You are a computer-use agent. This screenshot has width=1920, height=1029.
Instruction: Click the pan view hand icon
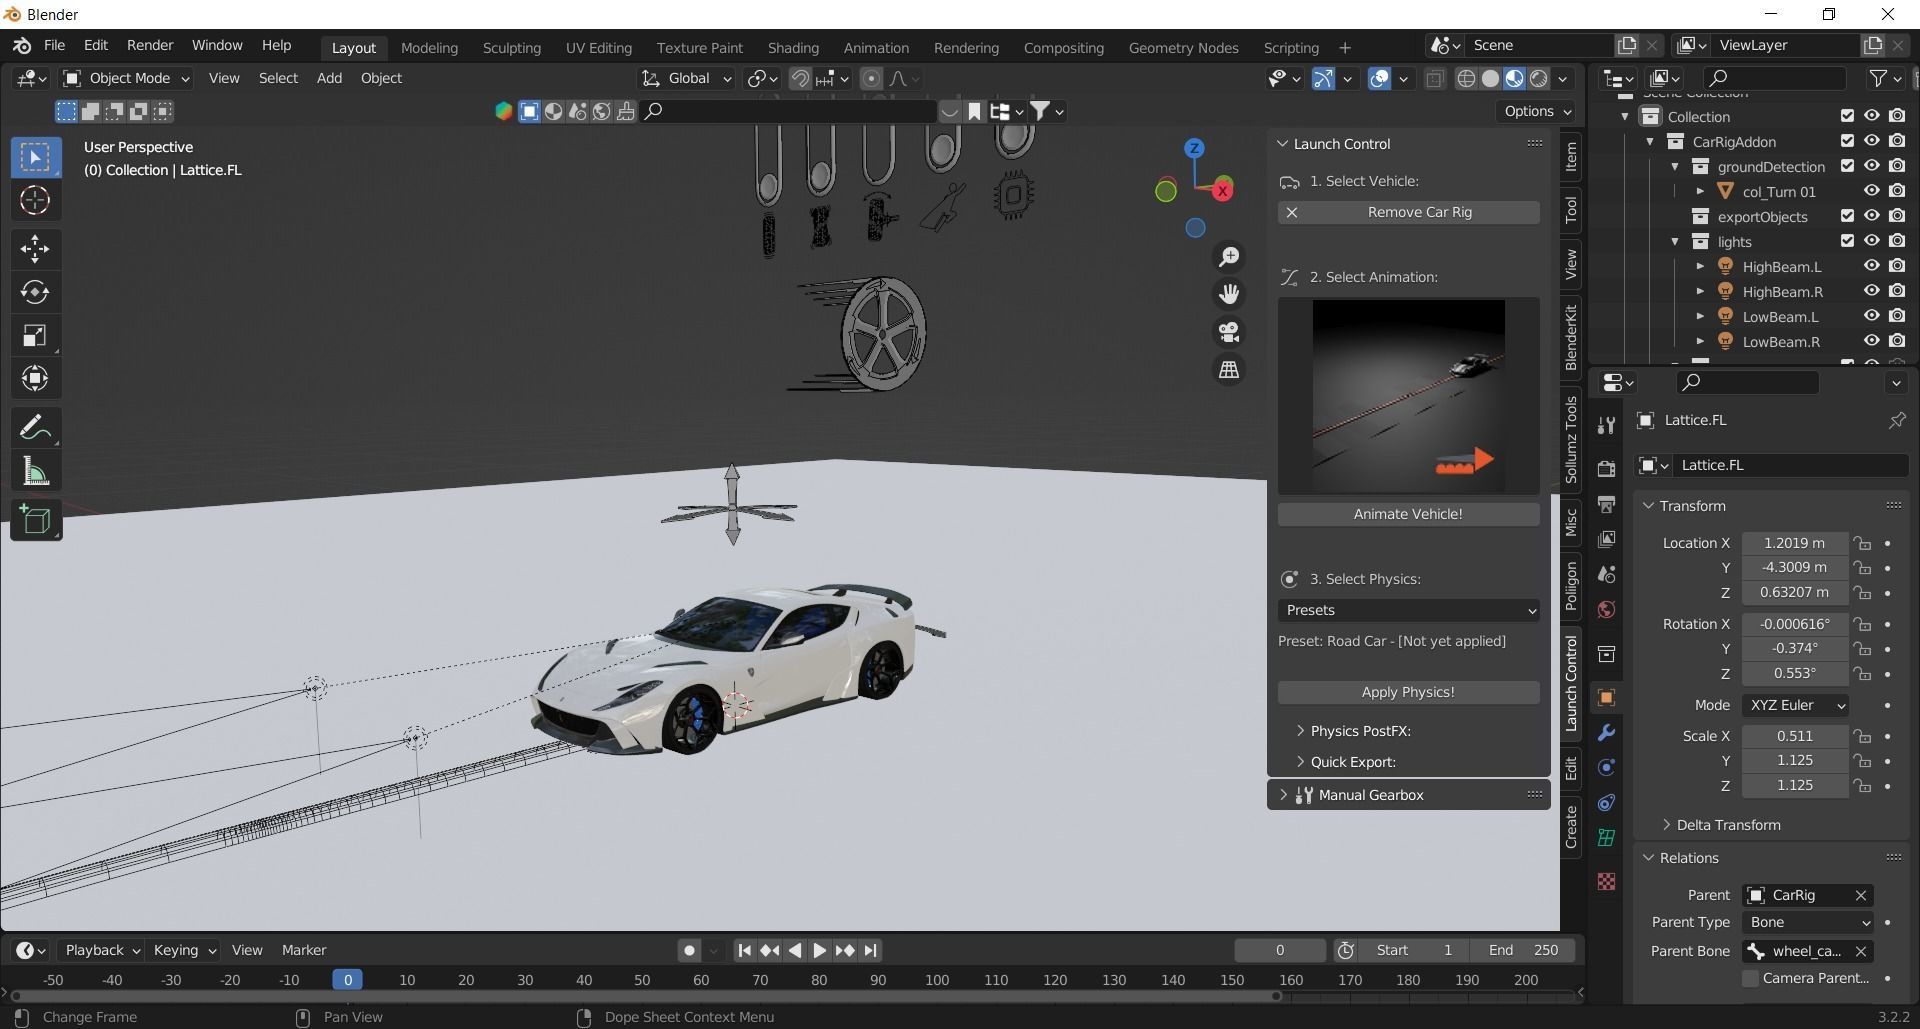(x=1229, y=294)
